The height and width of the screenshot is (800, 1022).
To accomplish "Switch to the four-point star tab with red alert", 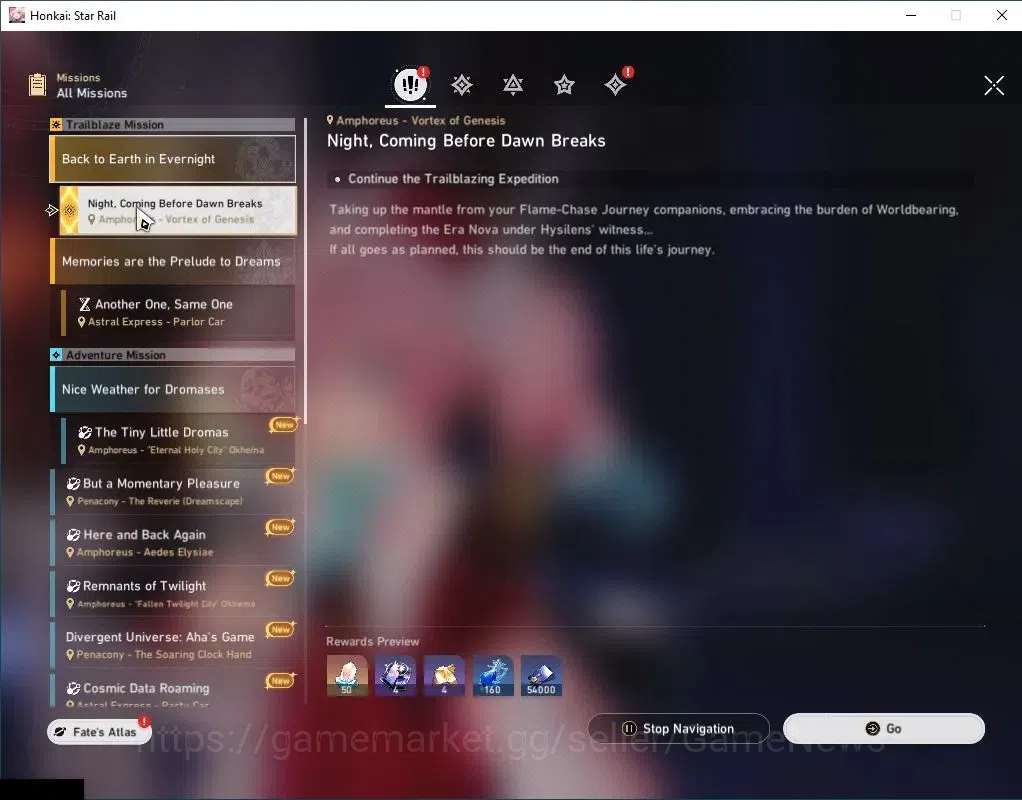I will tap(615, 85).
